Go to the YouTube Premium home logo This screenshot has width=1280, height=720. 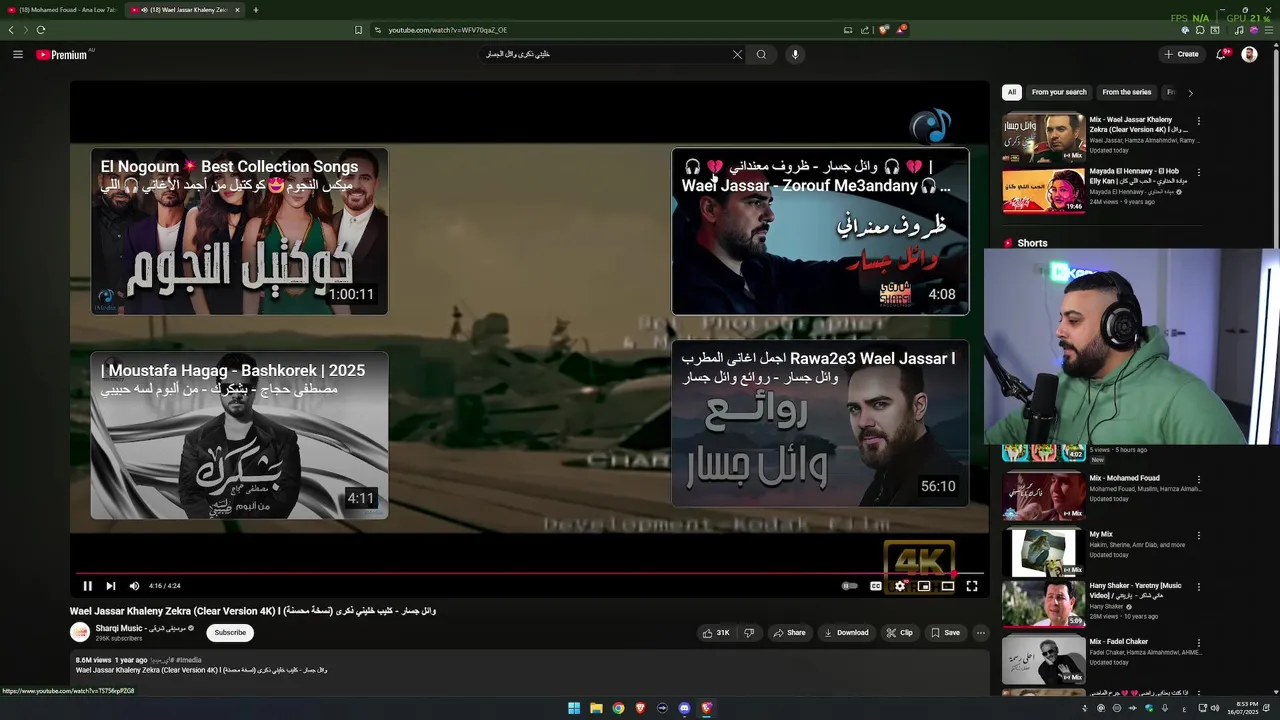coord(63,54)
